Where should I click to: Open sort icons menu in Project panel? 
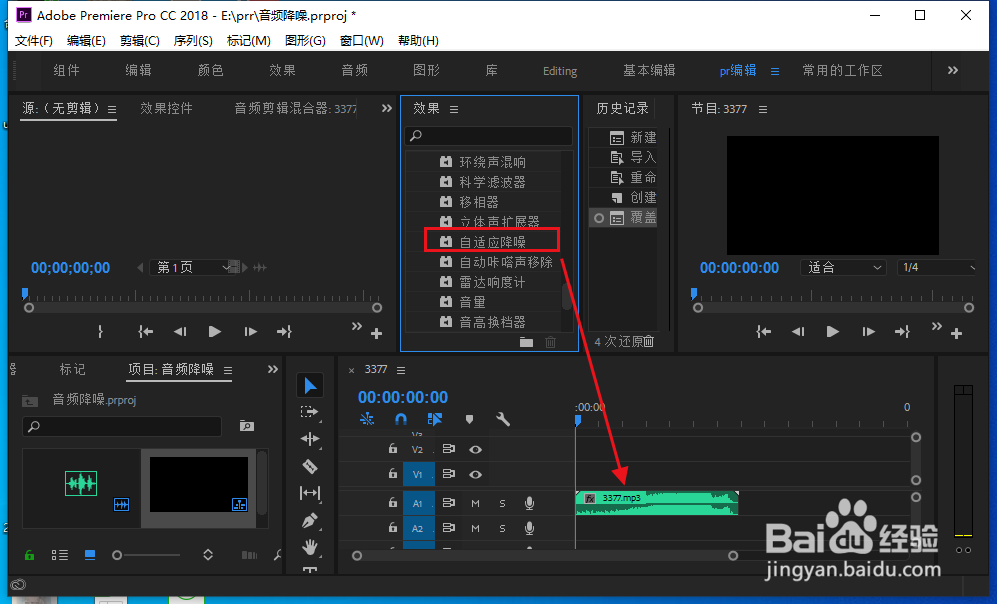[208, 555]
